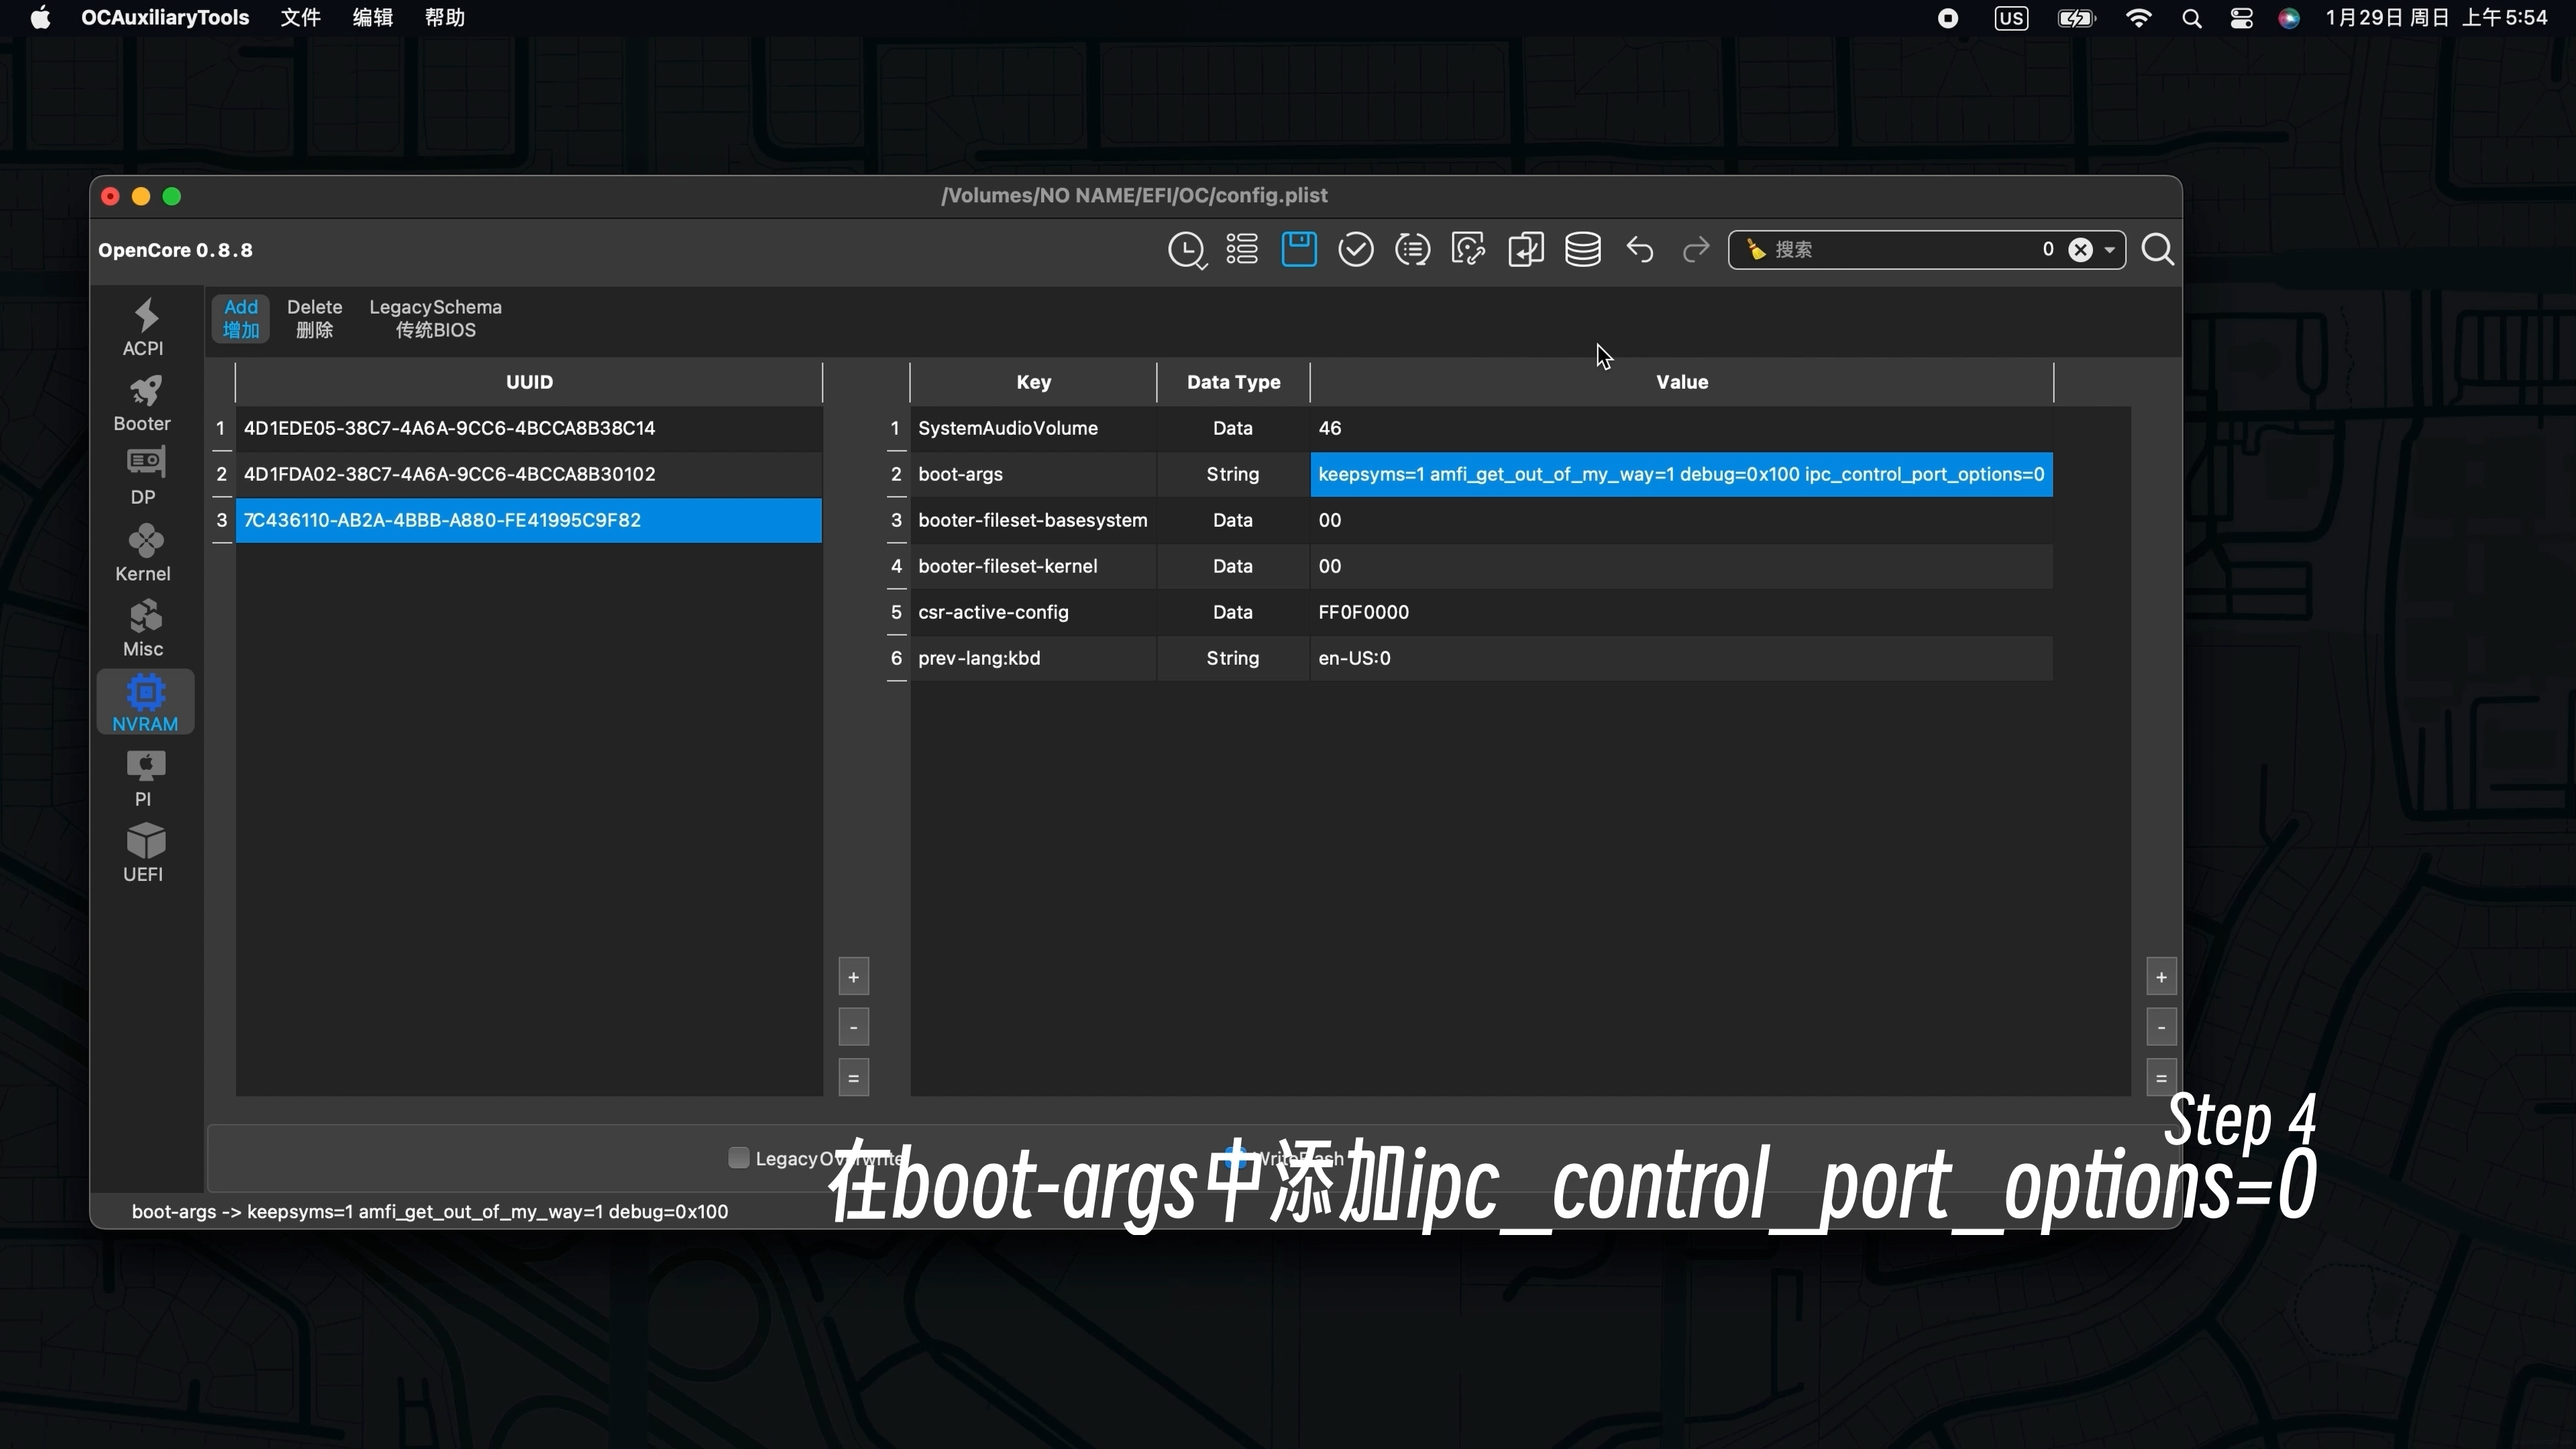Click the Data type cell of csr-active-config
The height and width of the screenshot is (1449, 2576).
(1233, 612)
